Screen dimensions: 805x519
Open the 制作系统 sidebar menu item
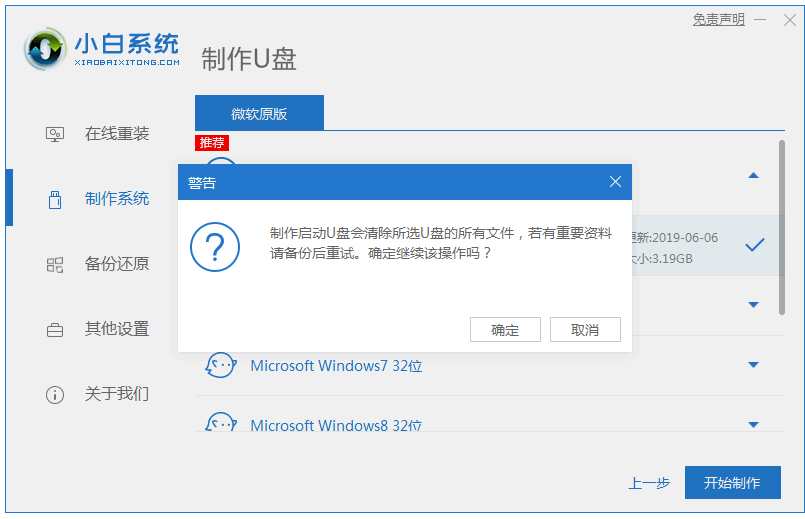click(116, 199)
